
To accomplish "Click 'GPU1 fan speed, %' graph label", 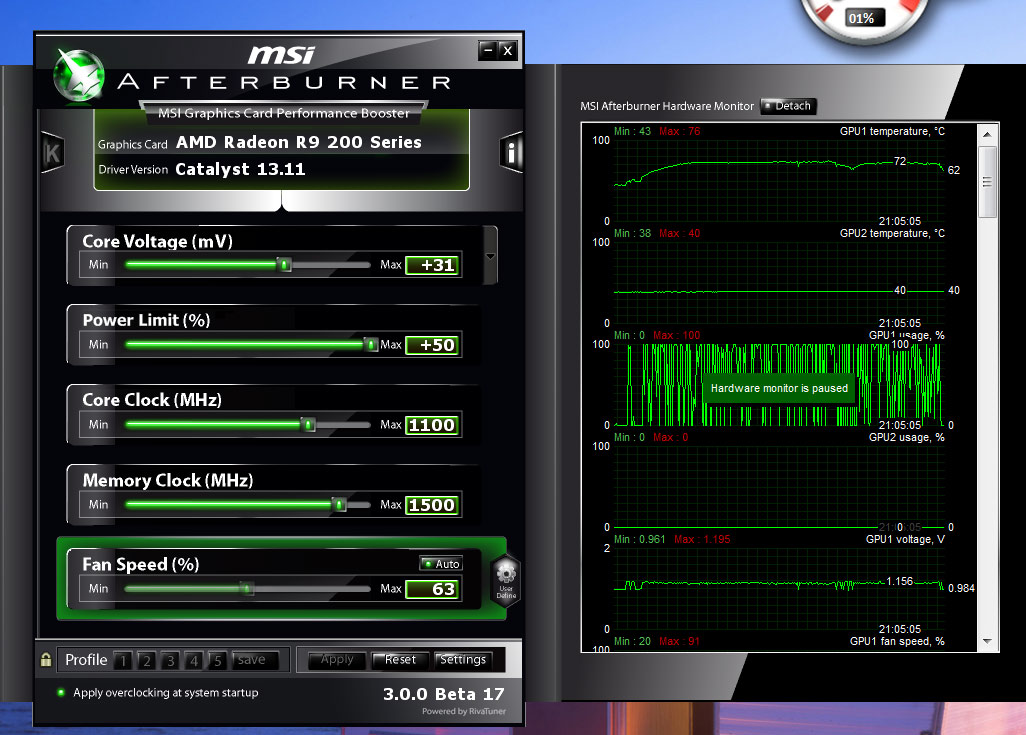I will pos(897,641).
